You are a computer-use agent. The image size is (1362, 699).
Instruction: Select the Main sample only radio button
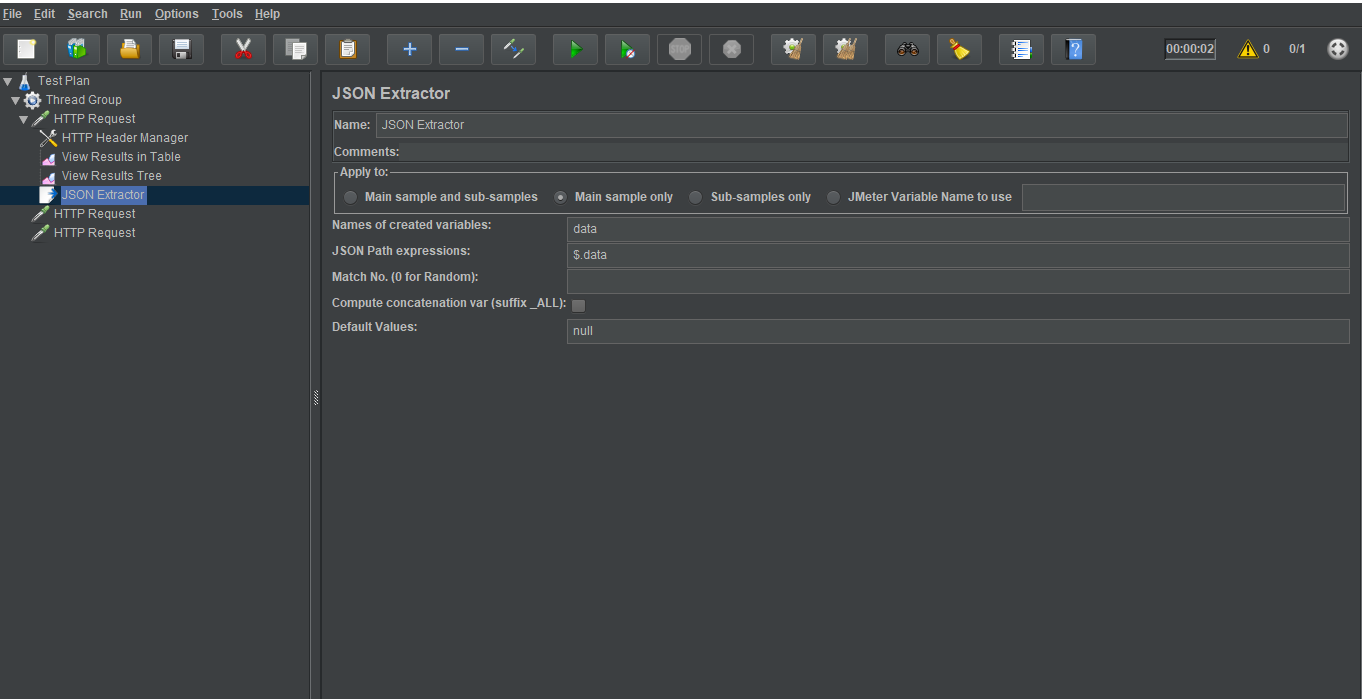click(x=560, y=196)
